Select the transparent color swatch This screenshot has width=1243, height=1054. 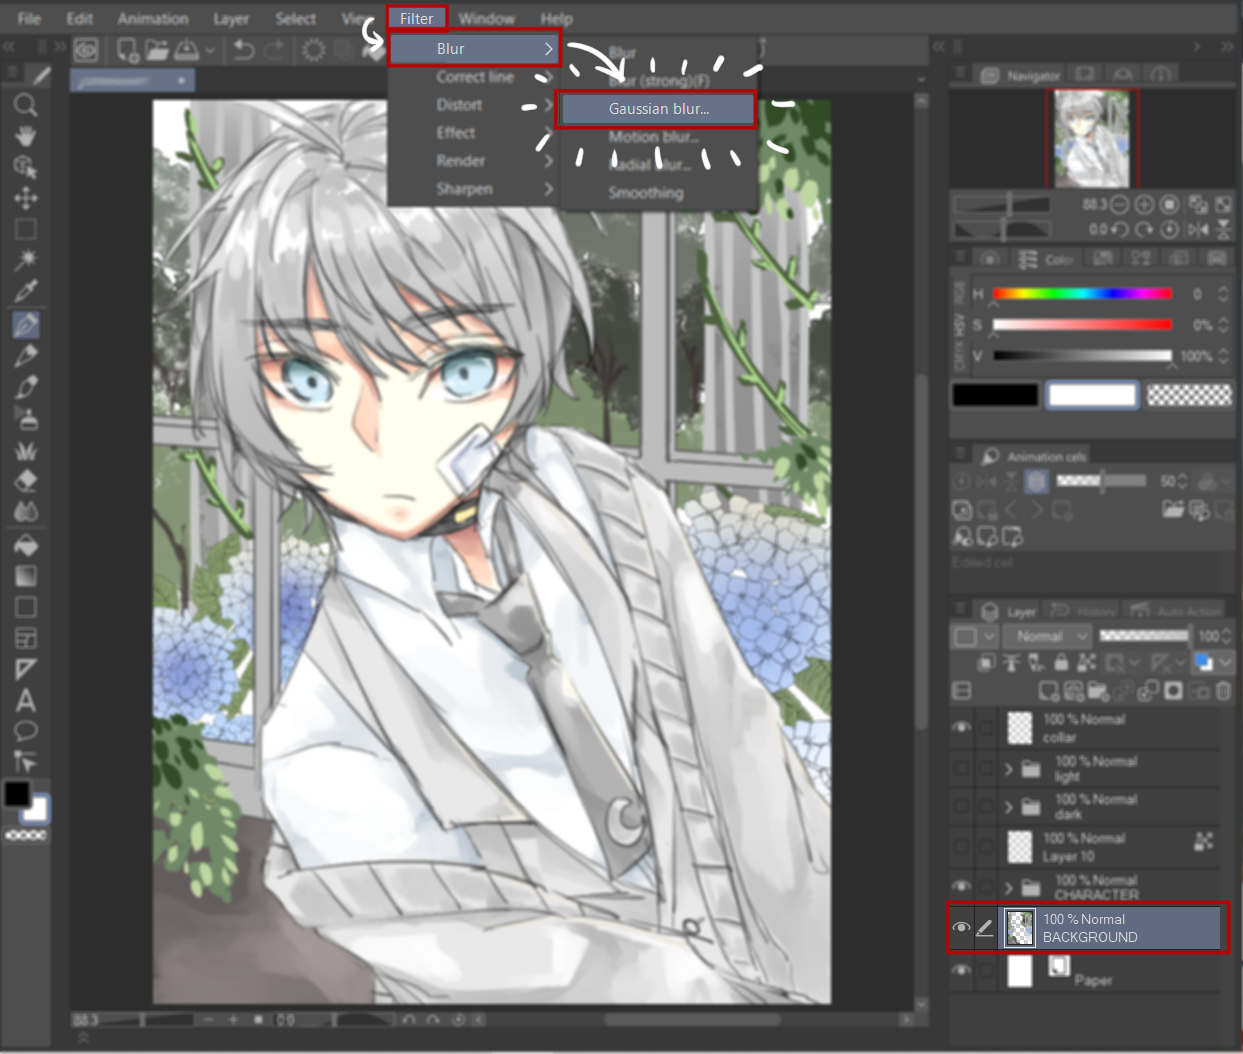1189,395
